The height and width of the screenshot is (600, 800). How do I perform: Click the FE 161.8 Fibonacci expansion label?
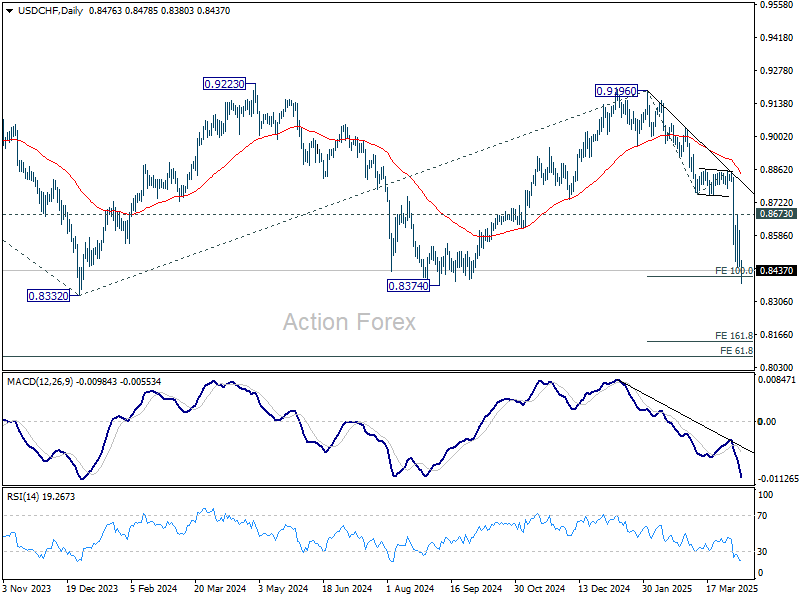734,336
